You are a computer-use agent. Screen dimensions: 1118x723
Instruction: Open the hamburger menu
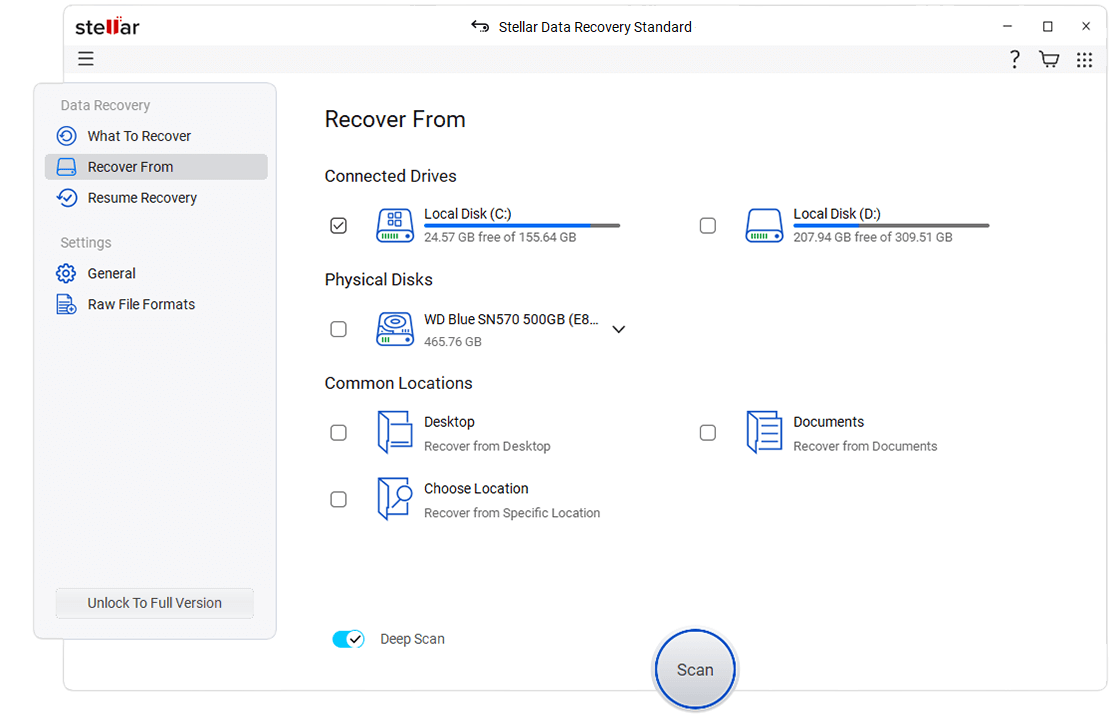(x=86, y=59)
